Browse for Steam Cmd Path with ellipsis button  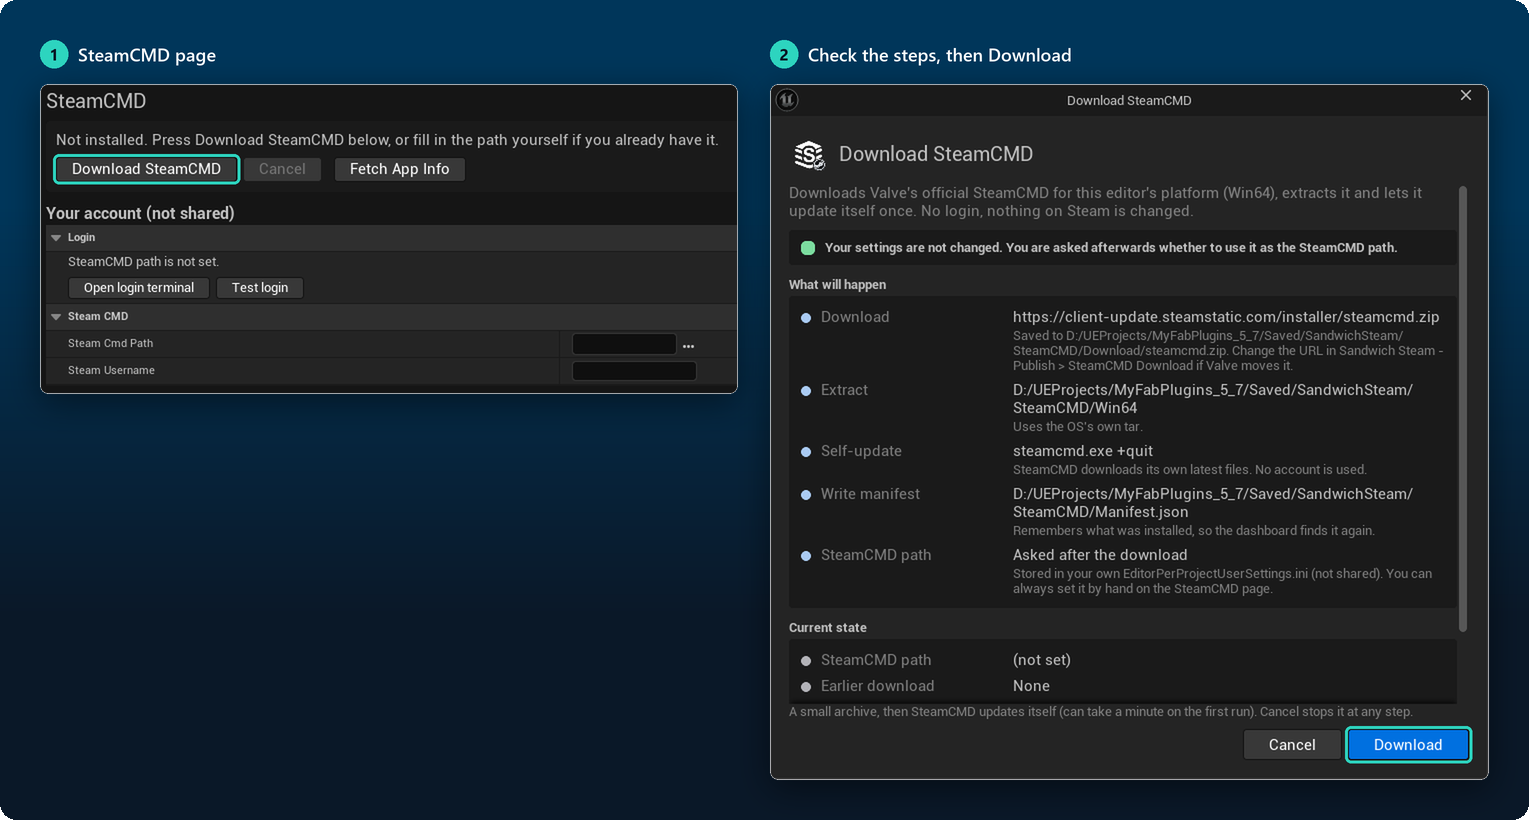tap(688, 345)
